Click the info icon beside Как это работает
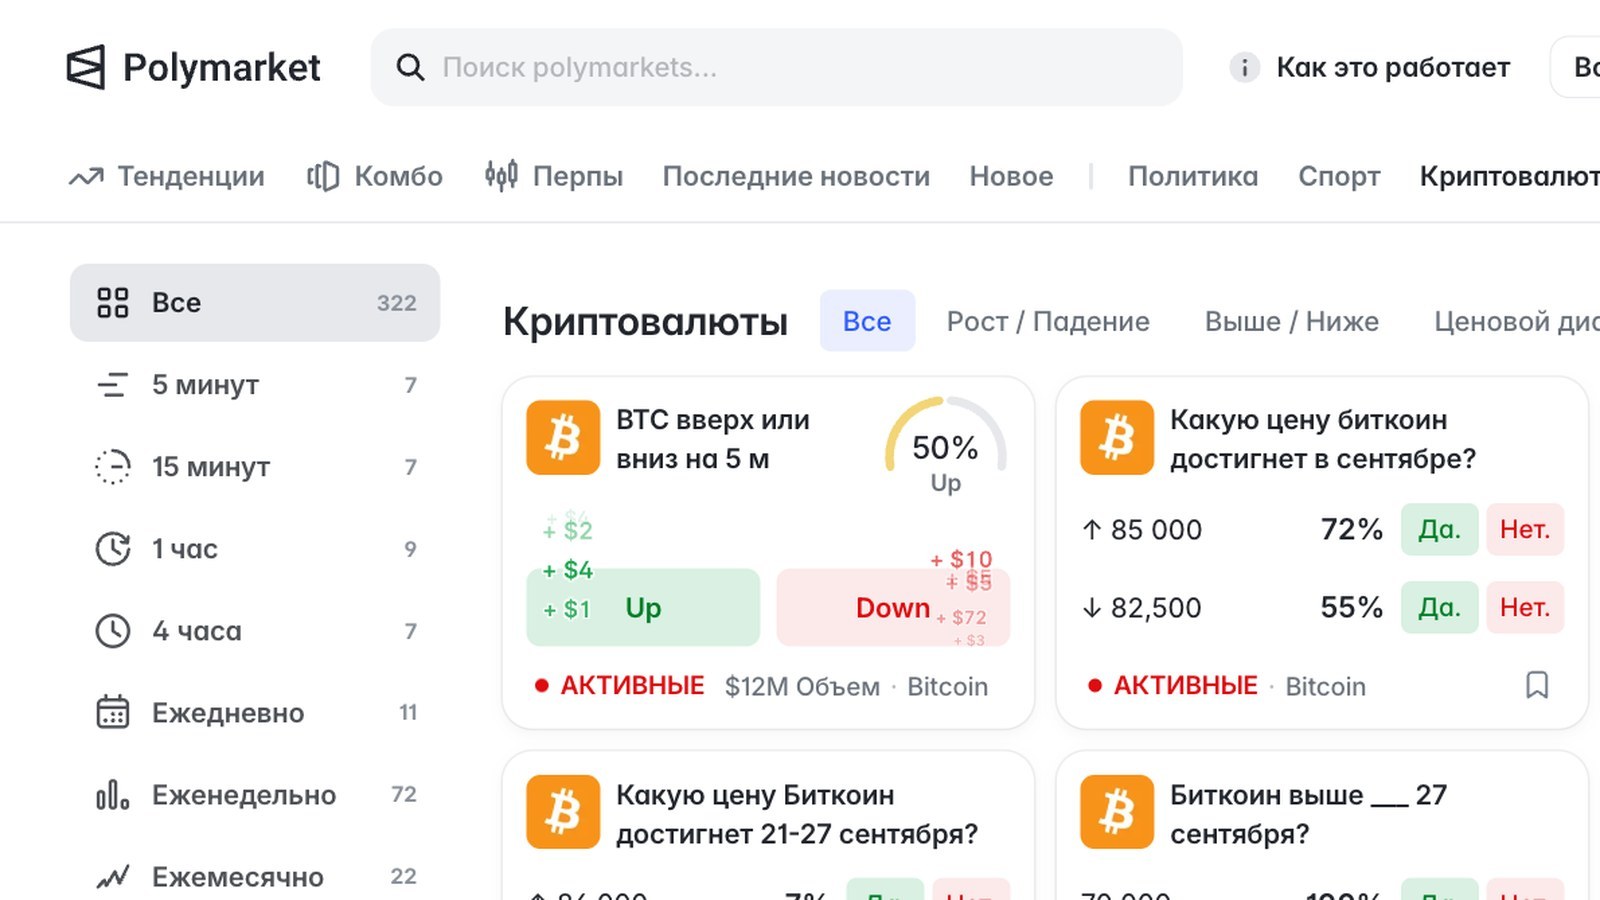Viewport: 1600px width, 900px height. pyautogui.click(x=1244, y=67)
